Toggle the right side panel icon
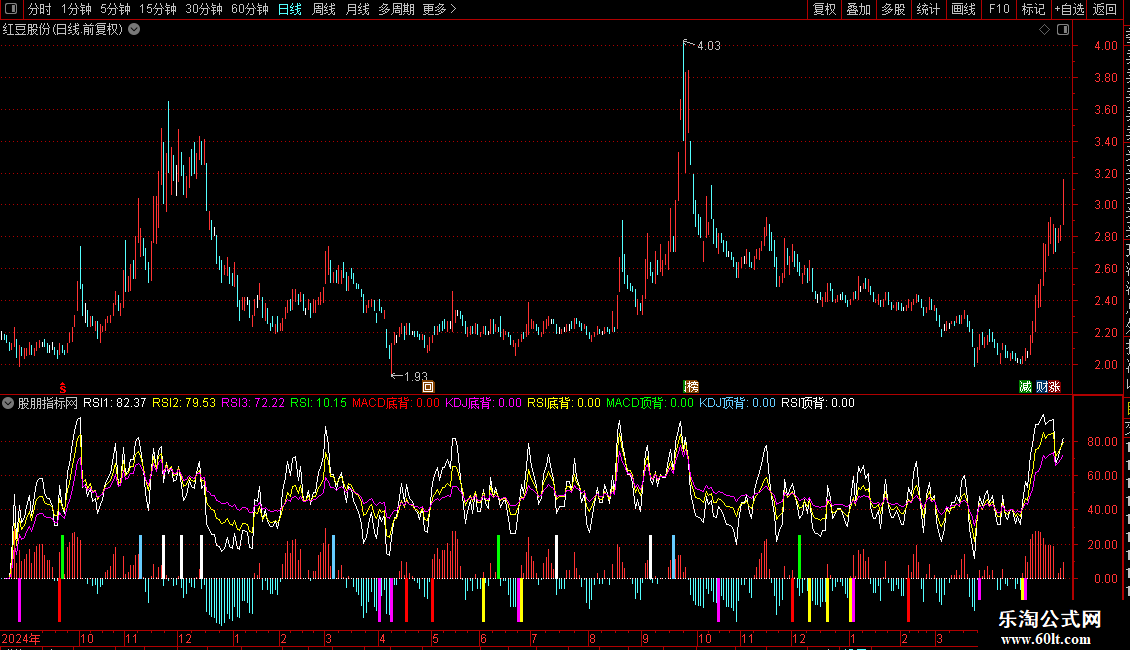 click(x=1063, y=30)
